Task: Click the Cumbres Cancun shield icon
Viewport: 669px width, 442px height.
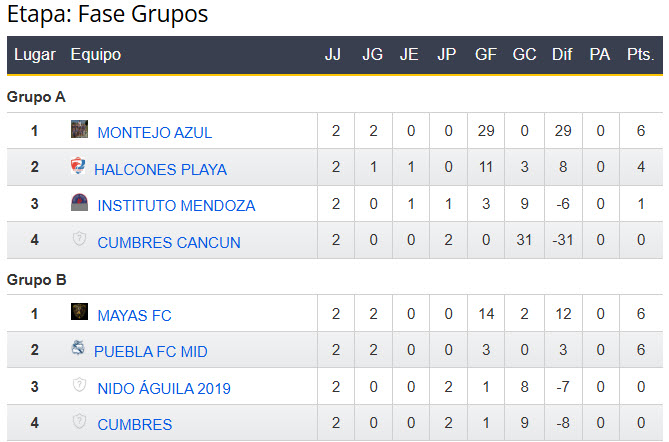Action: coord(79,241)
